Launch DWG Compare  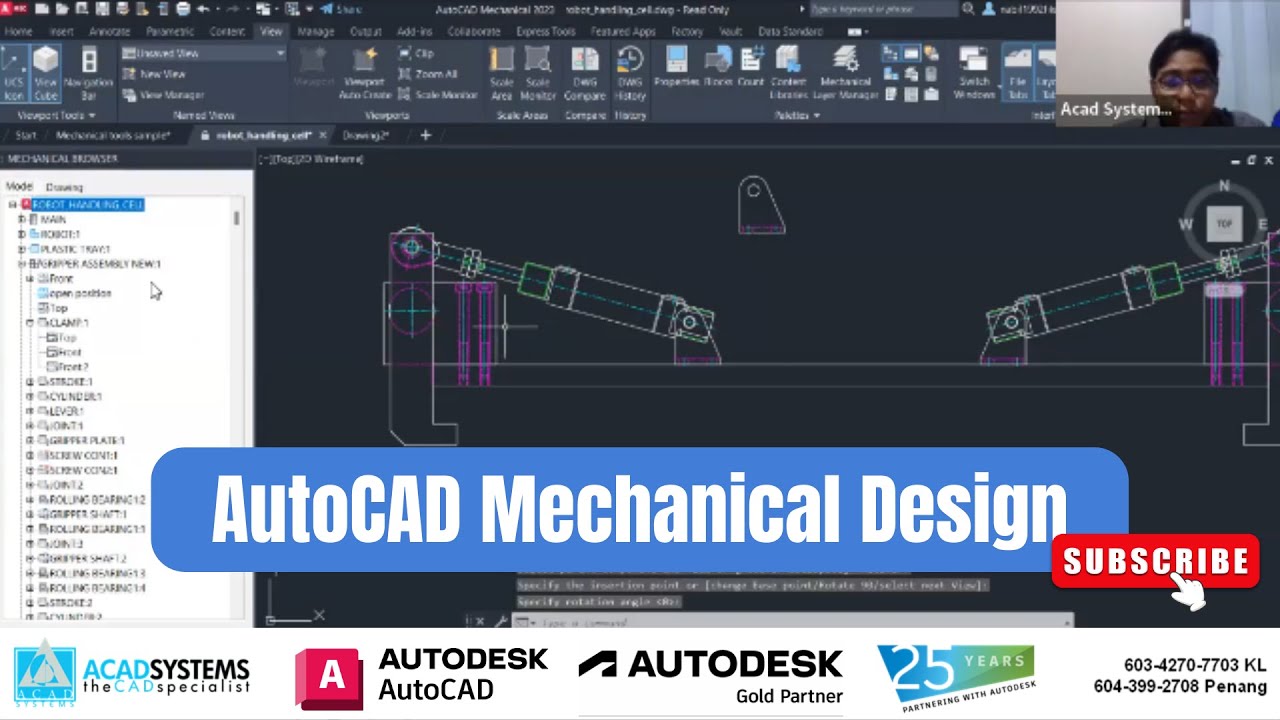tap(585, 72)
